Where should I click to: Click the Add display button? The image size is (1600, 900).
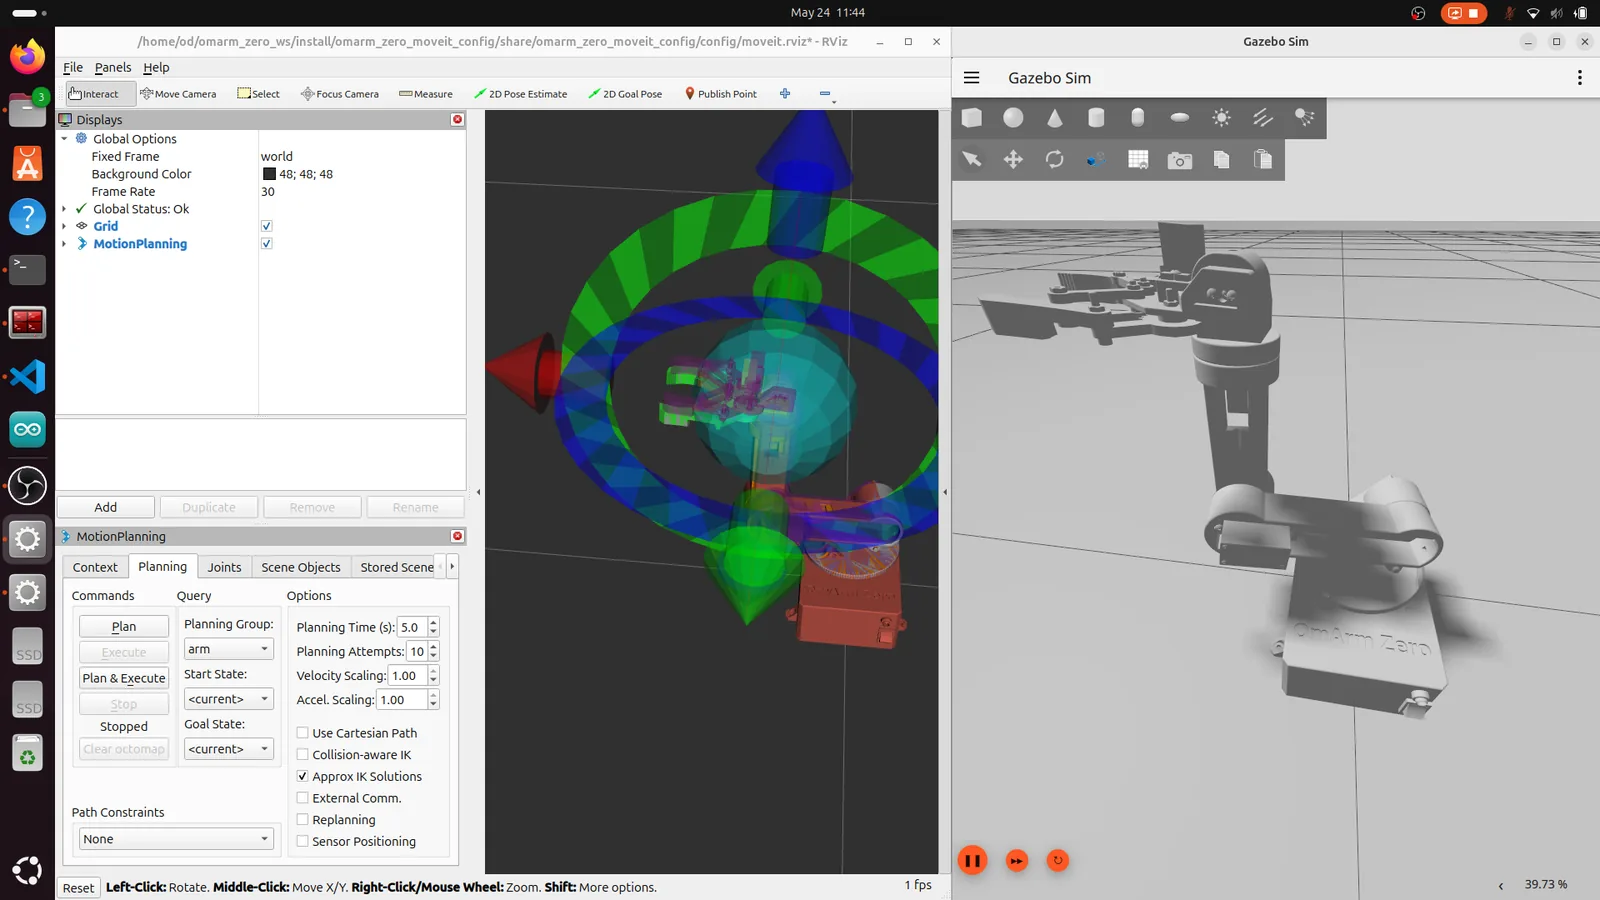tap(106, 508)
